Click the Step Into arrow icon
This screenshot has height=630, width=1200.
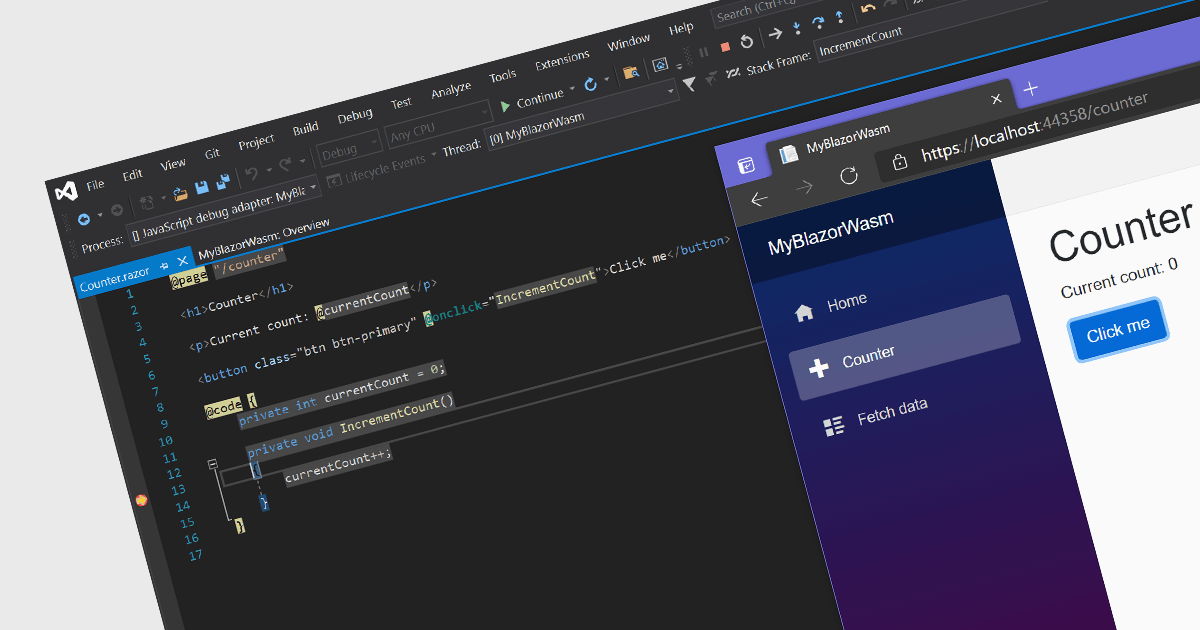point(796,28)
